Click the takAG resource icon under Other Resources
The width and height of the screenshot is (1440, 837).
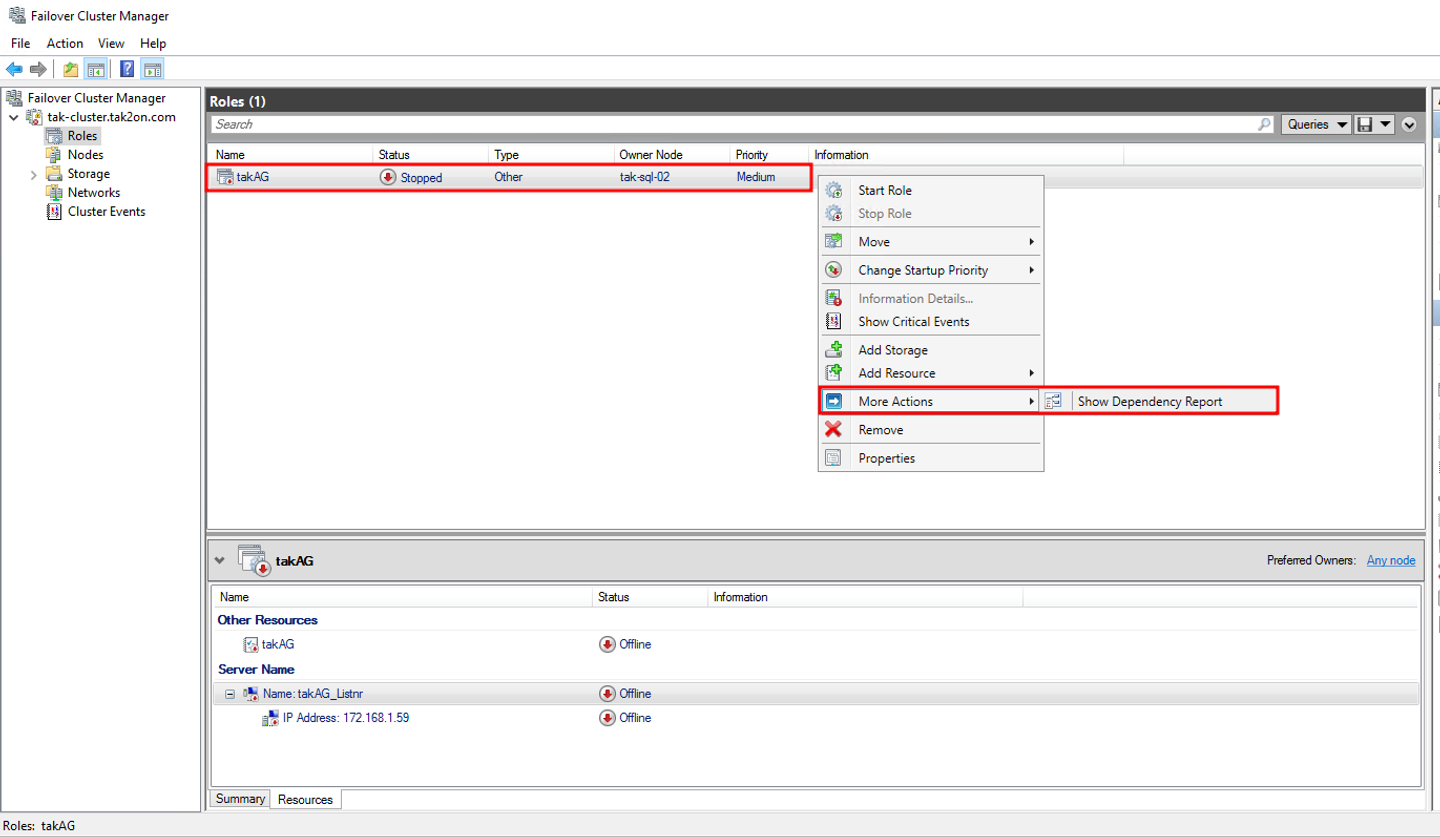click(251, 645)
